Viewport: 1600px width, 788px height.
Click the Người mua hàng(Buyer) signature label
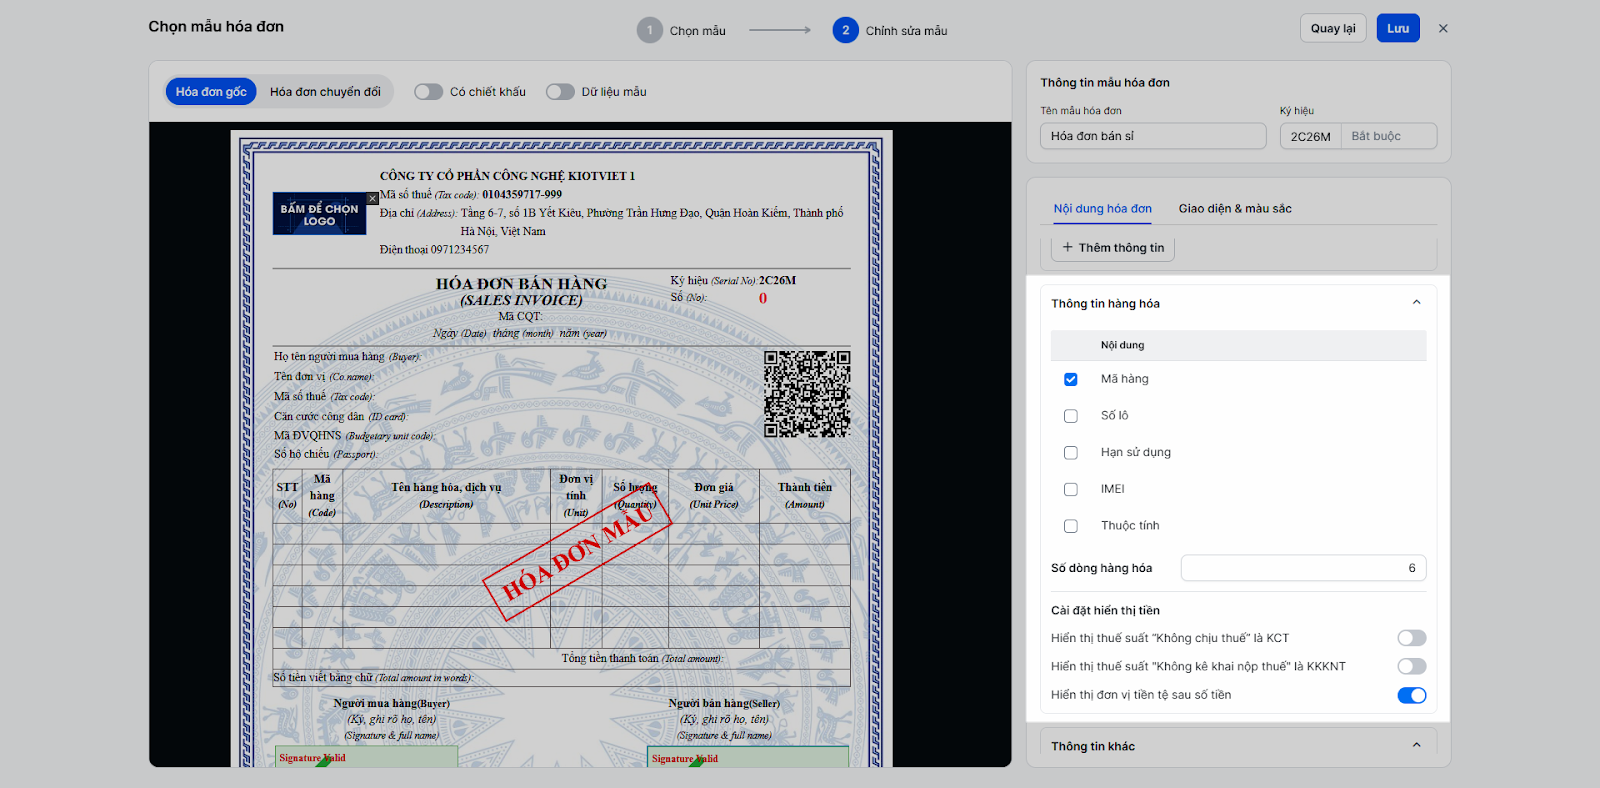pos(392,704)
